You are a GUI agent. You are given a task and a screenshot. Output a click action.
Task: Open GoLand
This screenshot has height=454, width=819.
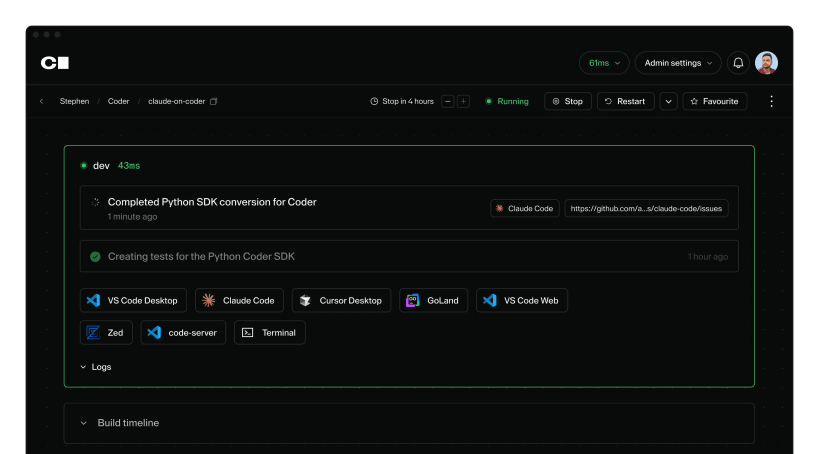434,300
